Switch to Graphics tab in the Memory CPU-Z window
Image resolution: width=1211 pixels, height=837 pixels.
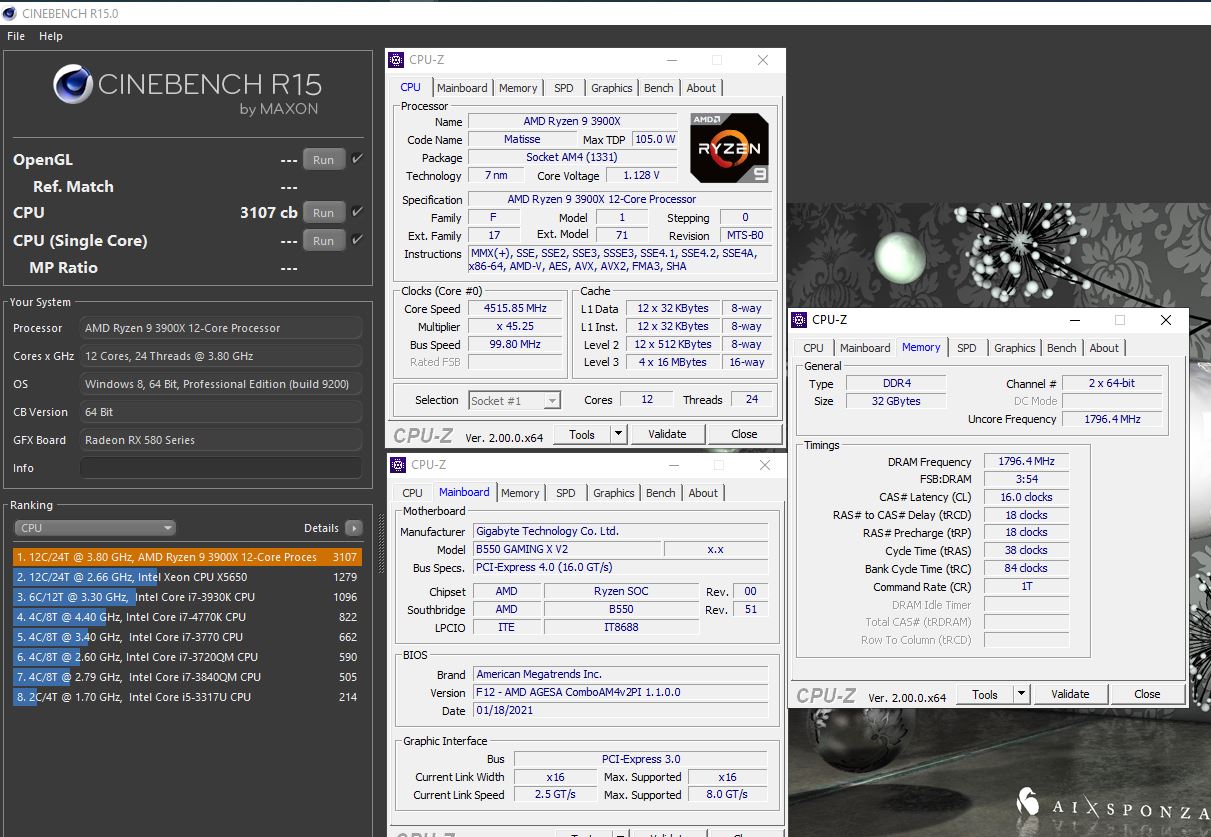1015,348
